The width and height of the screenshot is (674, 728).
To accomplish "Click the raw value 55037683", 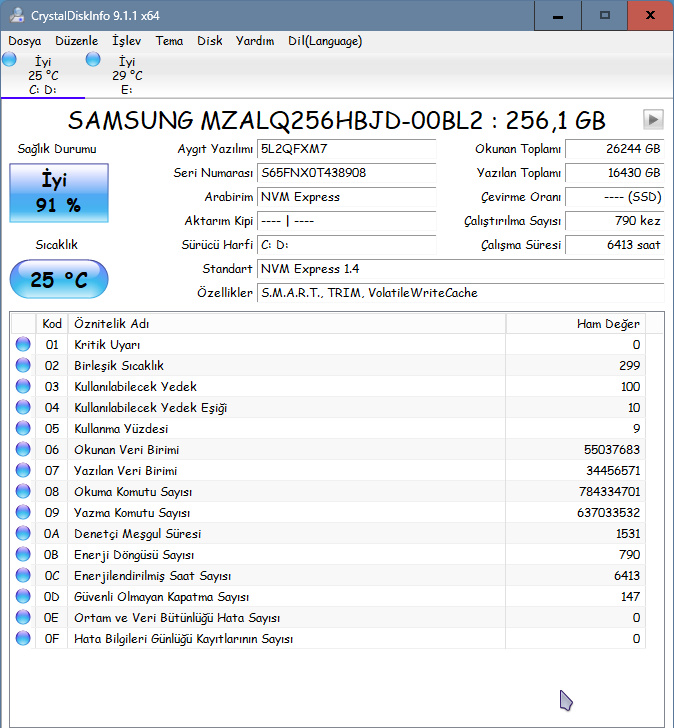I will pos(612,449).
